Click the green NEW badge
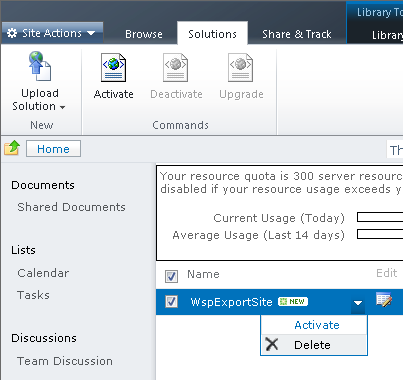This screenshot has width=403, height=380. [293, 302]
